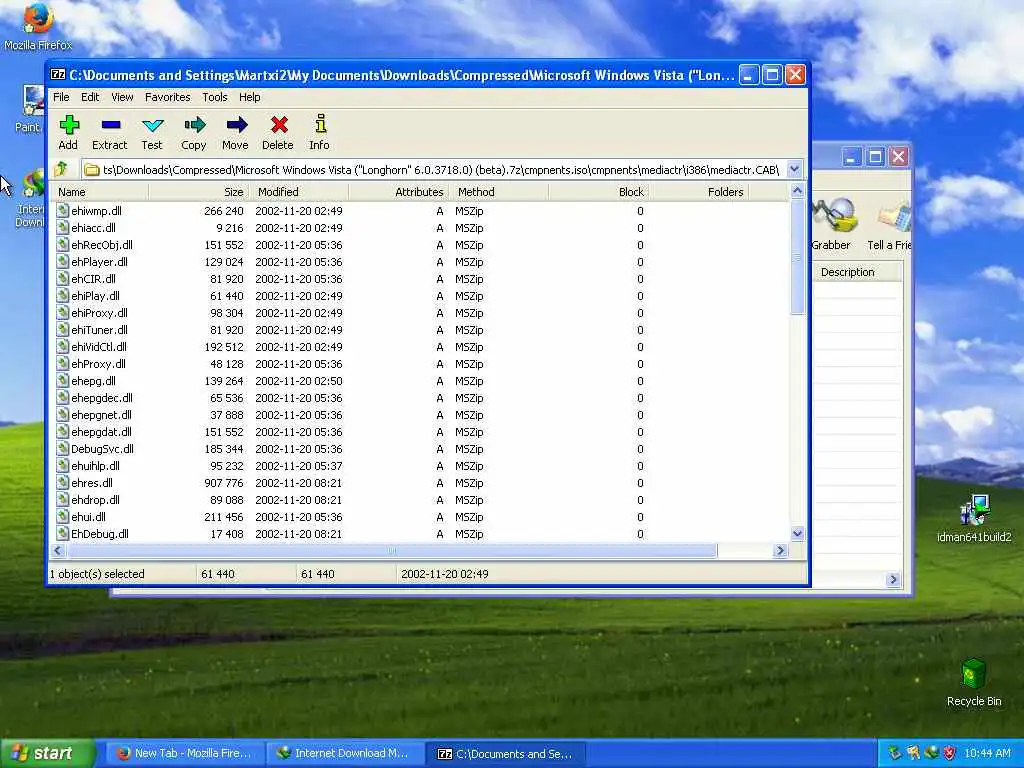Select the EhDebug.dll file icon
The height and width of the screenshot is (768, 1024).
point(62,533)
